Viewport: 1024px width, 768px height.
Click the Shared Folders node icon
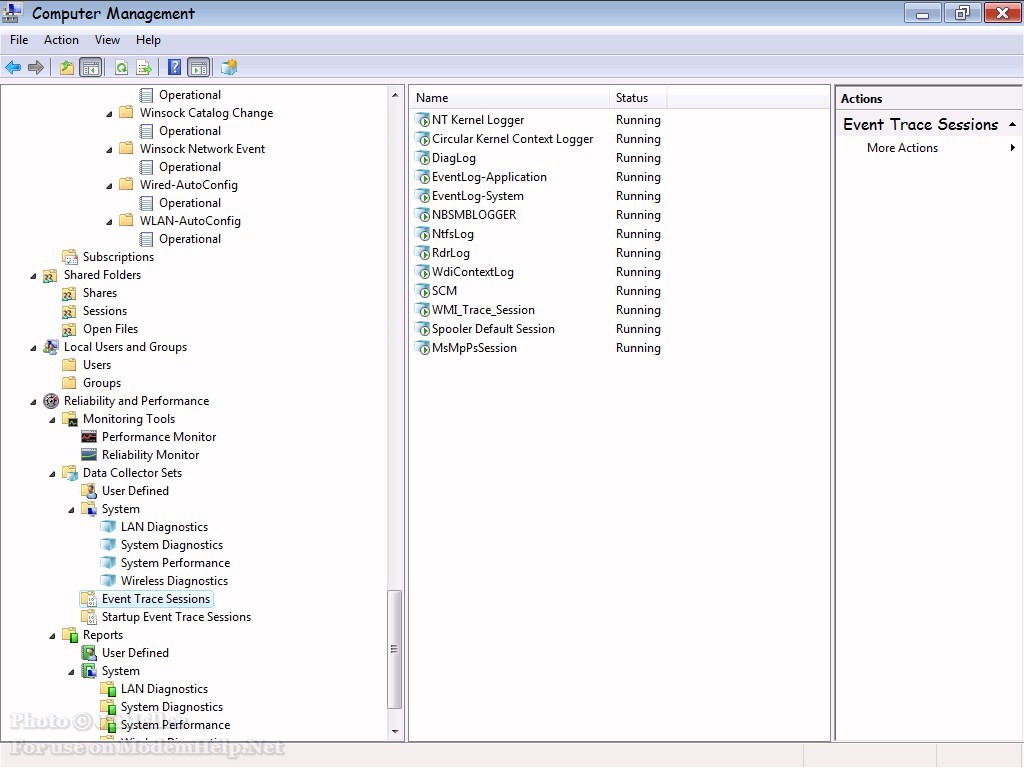click(50, 276)
